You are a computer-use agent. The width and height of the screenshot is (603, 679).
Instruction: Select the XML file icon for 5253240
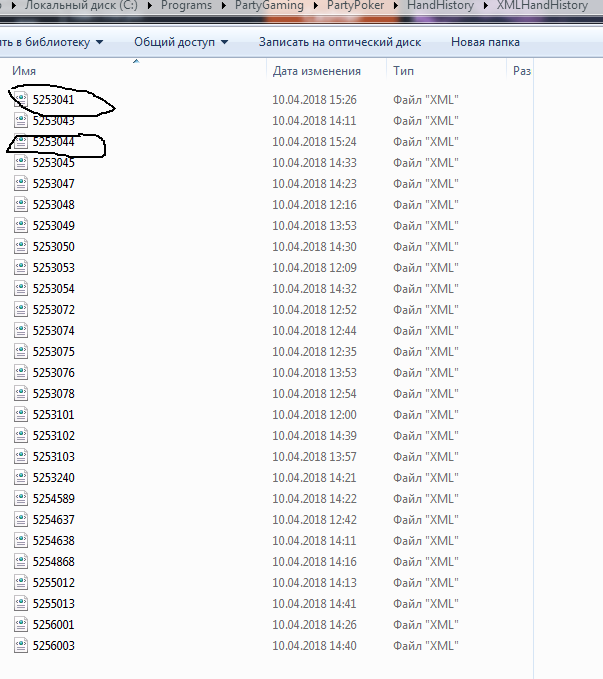[21, 478]
